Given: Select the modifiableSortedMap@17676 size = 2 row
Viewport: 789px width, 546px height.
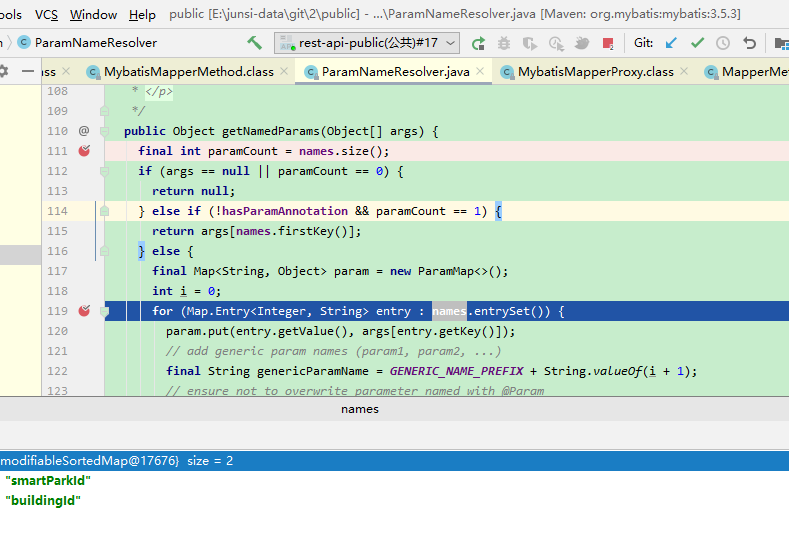Looking at the screenshot, I should point(394,461).
